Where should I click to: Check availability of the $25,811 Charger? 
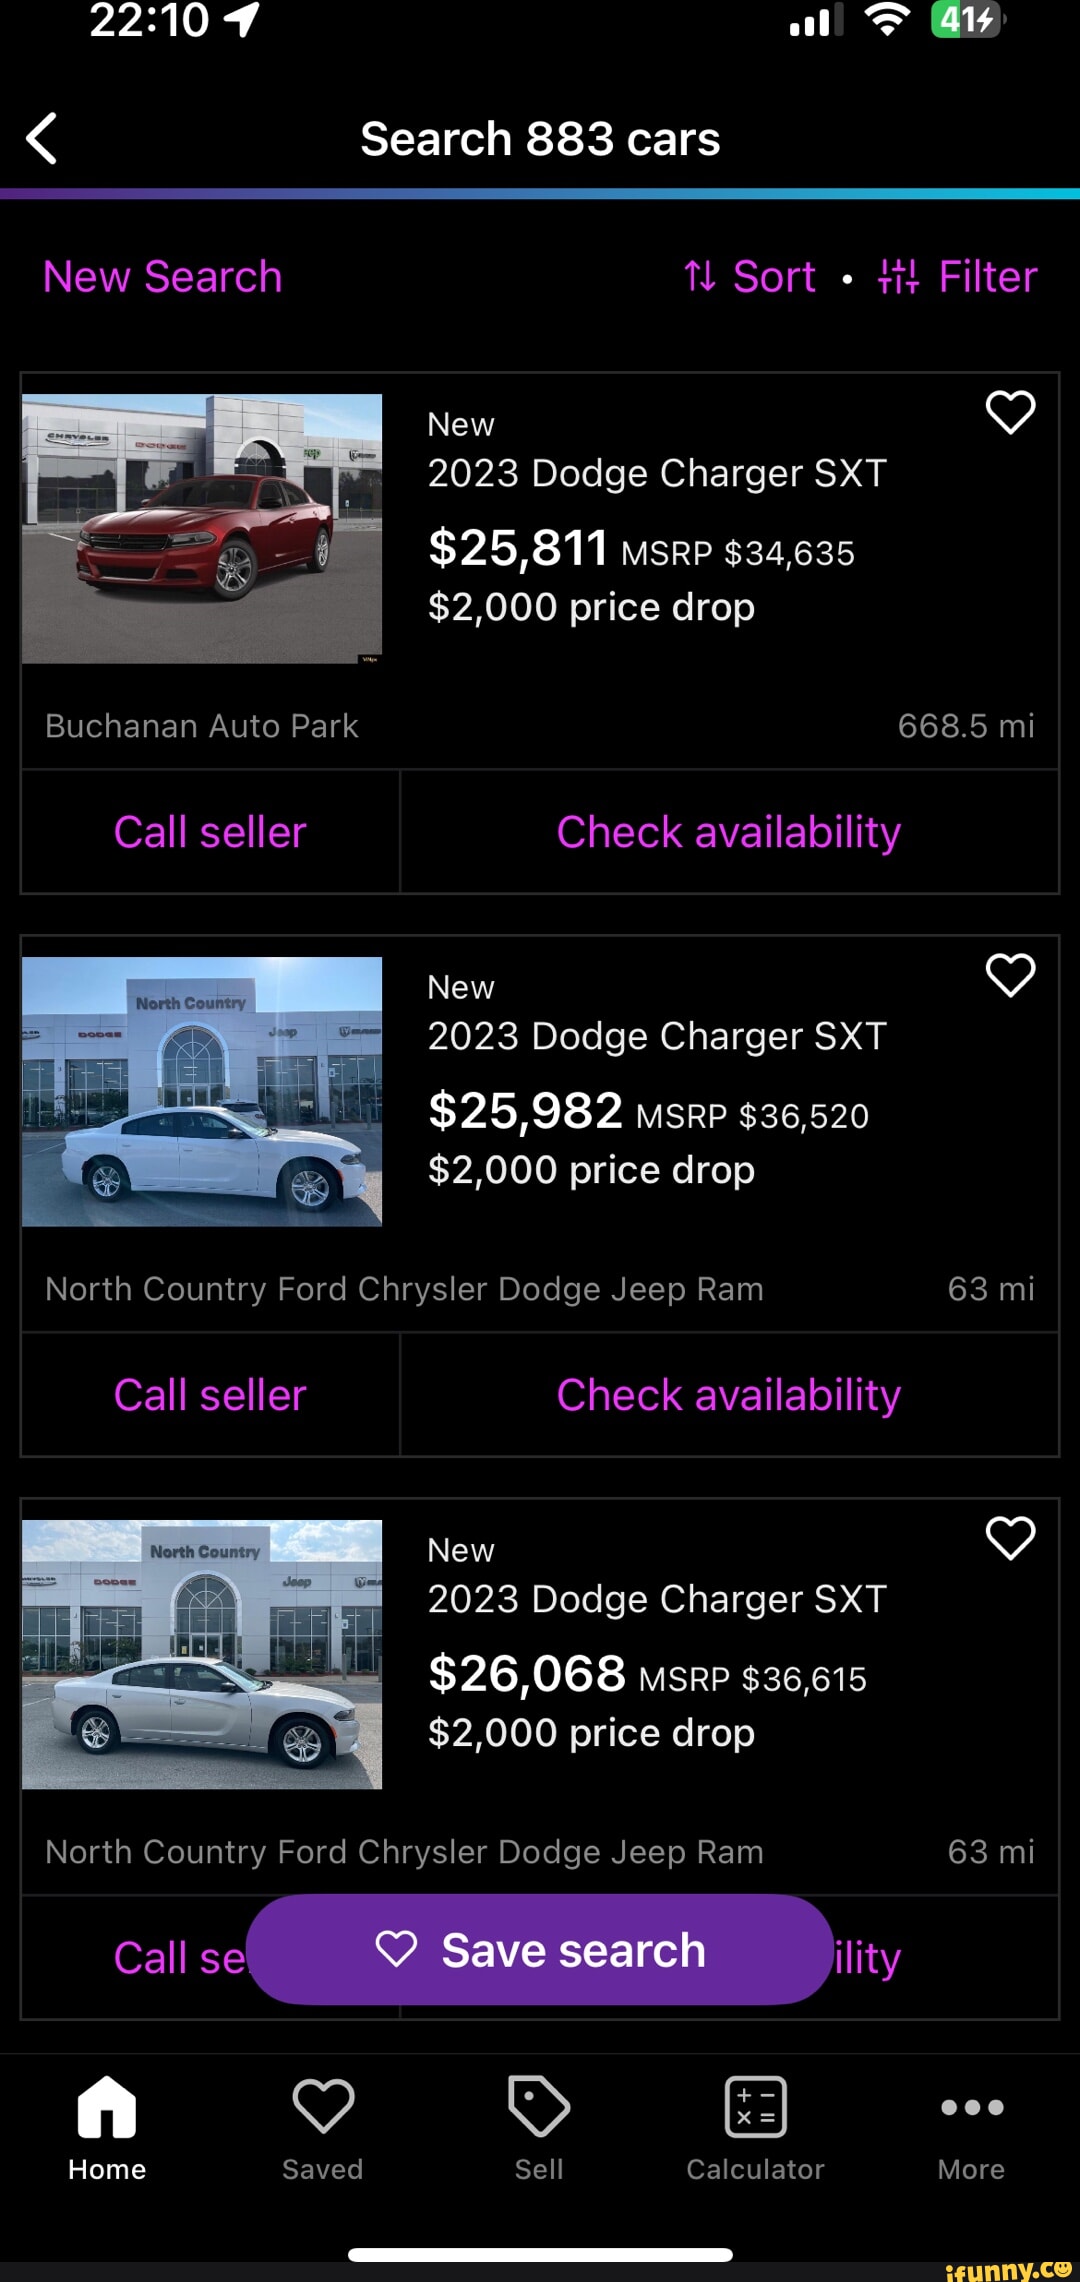(x=729, y=832)
